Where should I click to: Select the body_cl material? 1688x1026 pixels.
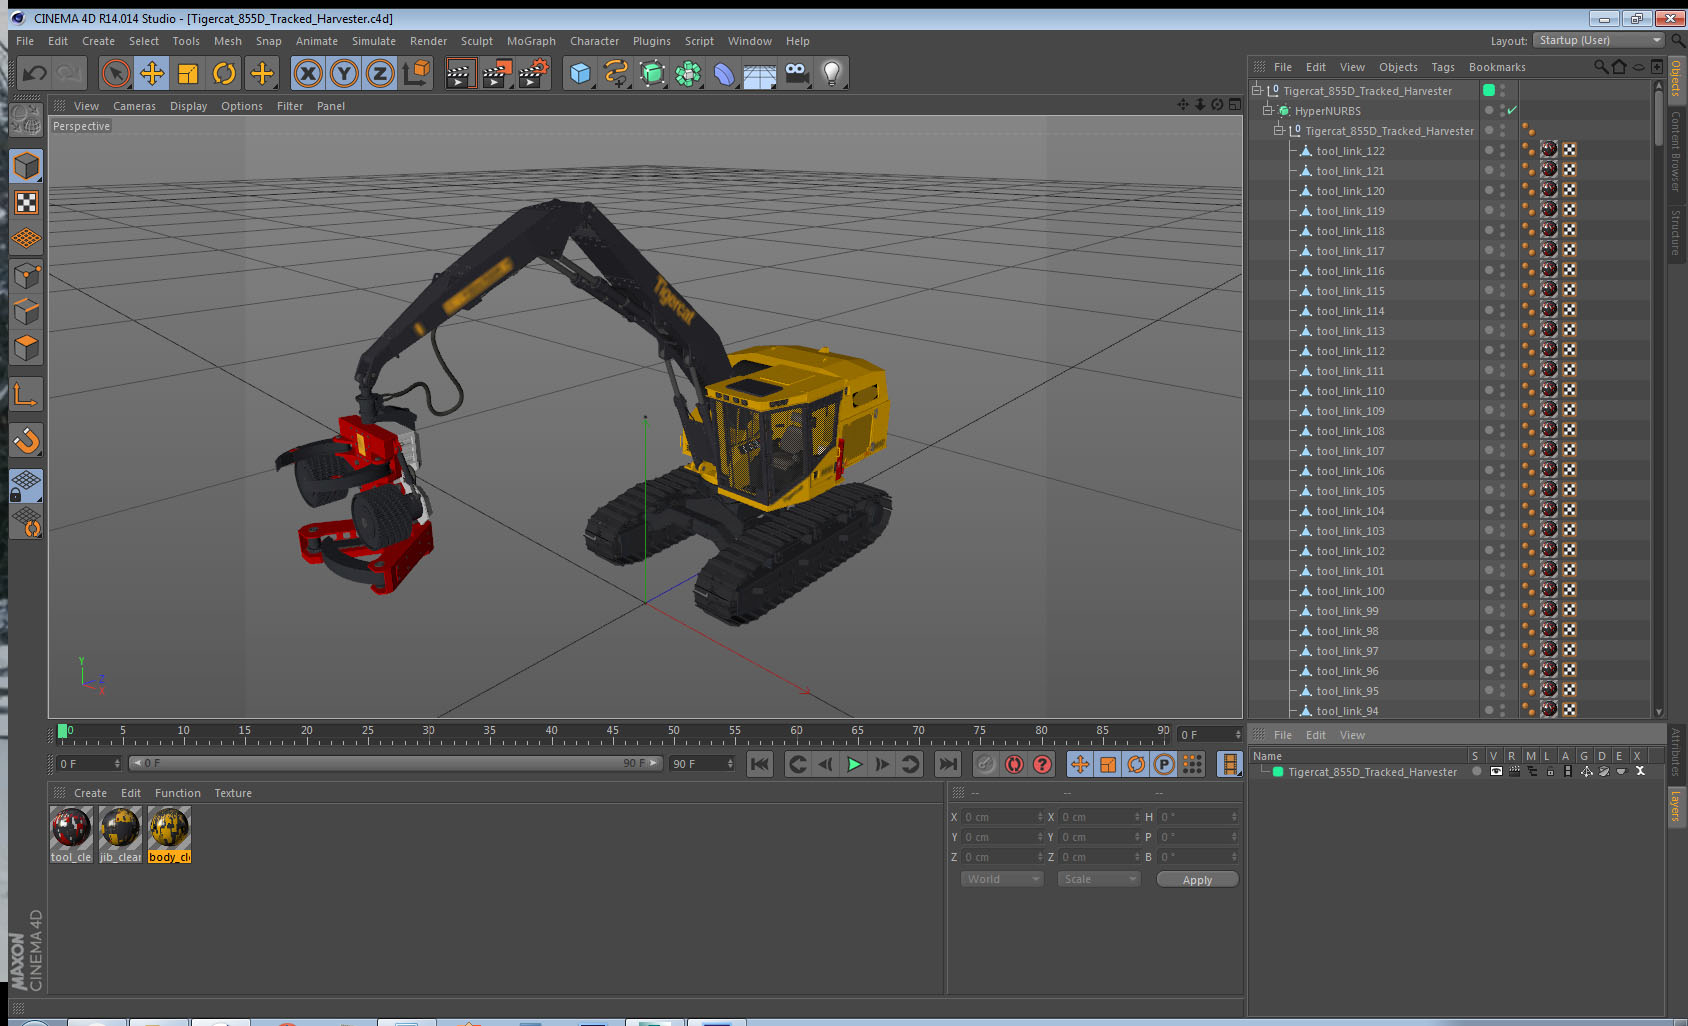tap(169, 835)
